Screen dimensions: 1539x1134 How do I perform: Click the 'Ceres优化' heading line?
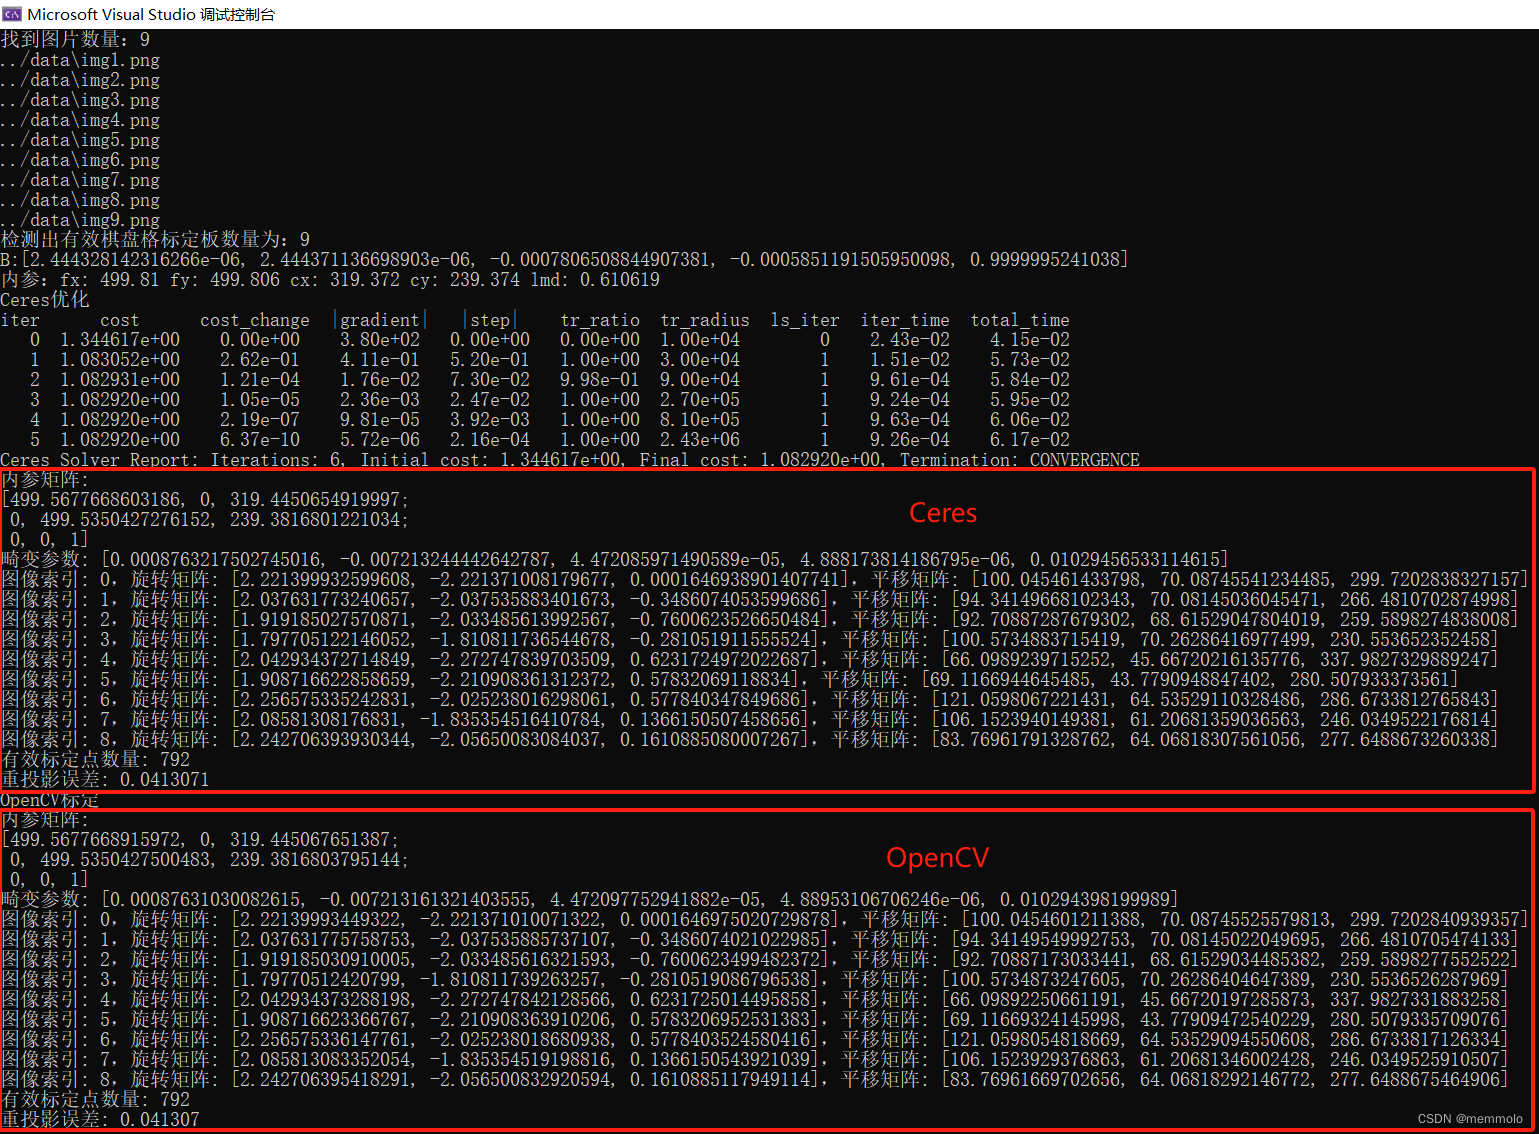click(45, 299)
